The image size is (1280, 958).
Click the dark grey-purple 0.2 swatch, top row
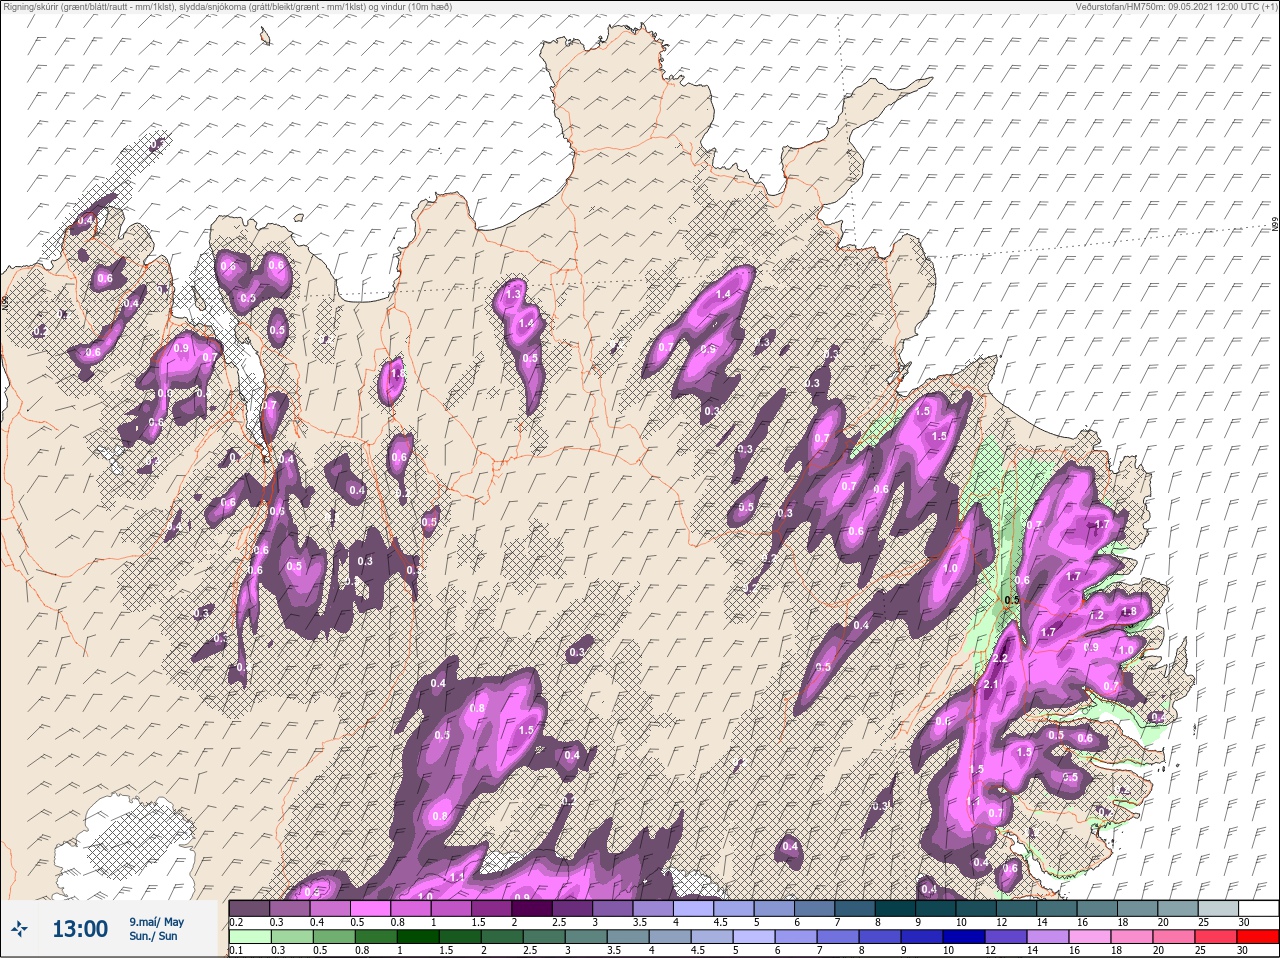(249, 908)
